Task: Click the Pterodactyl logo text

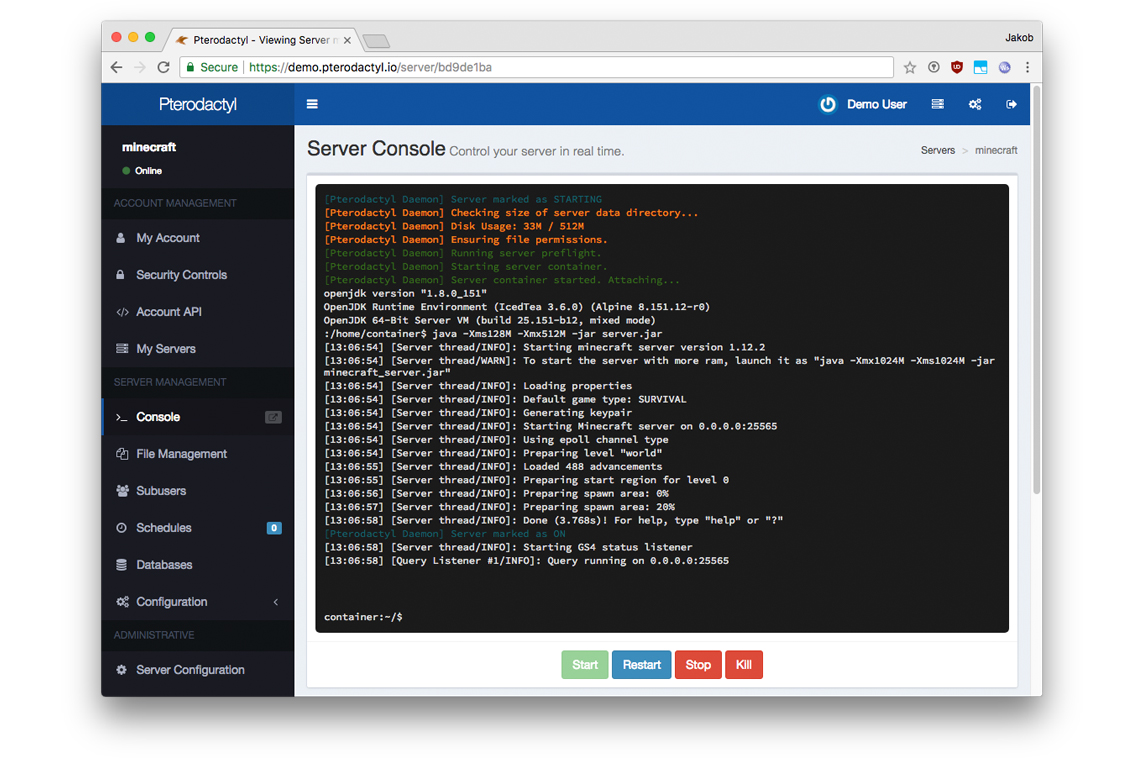Action: tap(198, 104)
